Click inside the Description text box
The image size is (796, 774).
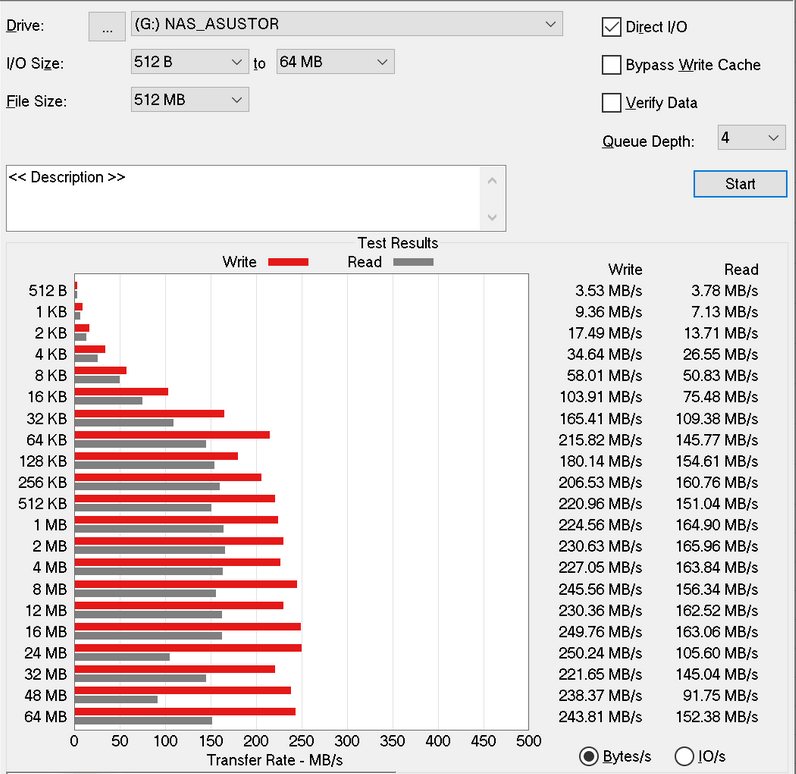[244, 198]
